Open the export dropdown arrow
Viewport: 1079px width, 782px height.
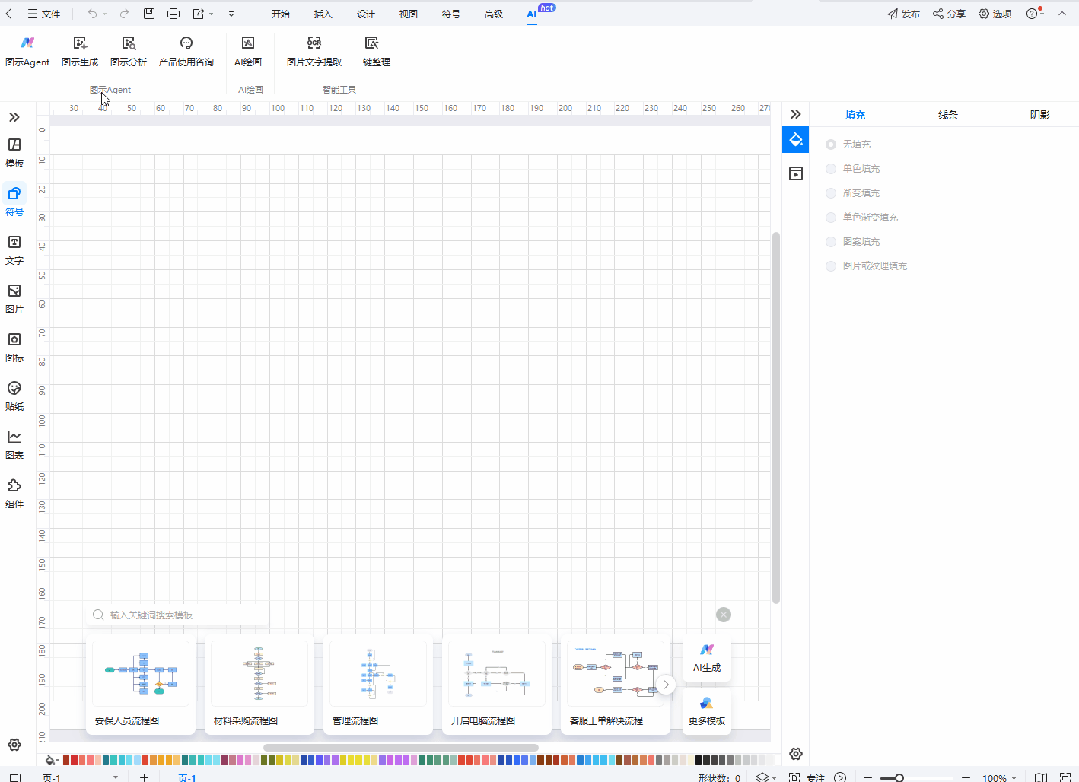click(x=211, y=14)
